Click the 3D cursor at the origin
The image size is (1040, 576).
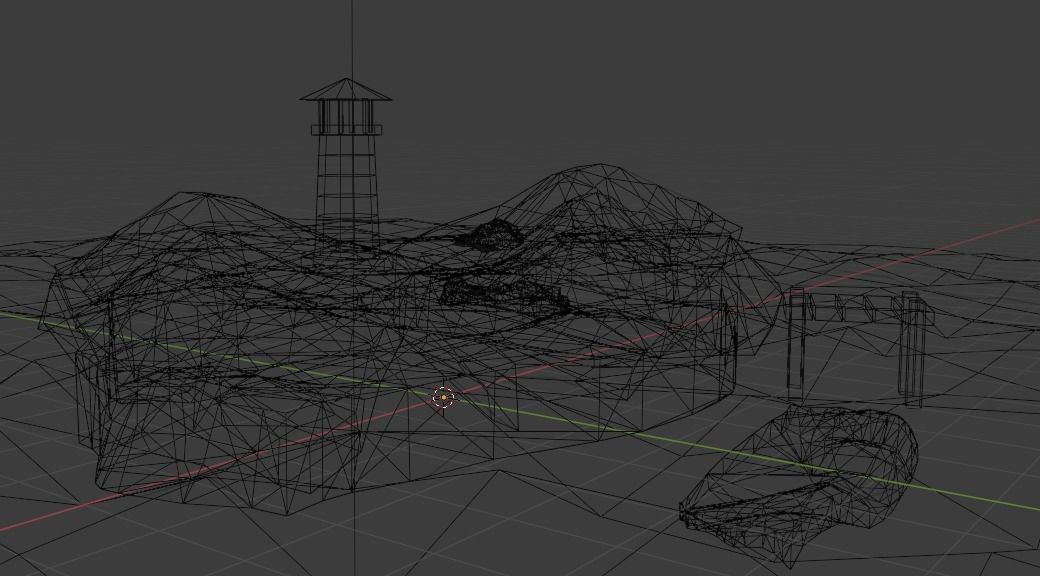pyautogui.click(x=443, y=397)
